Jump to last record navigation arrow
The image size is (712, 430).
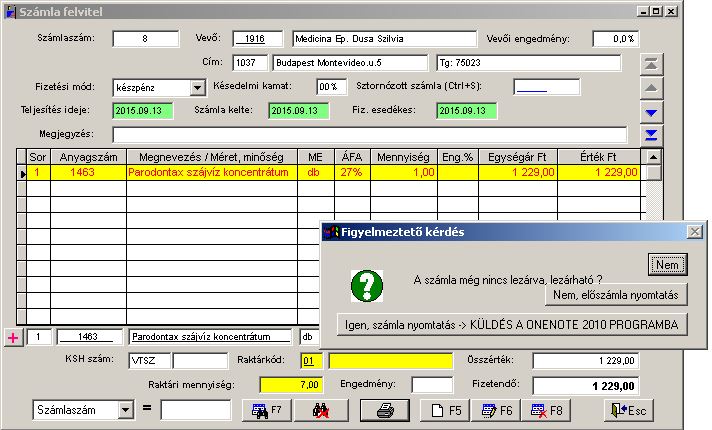click(651, 135)
